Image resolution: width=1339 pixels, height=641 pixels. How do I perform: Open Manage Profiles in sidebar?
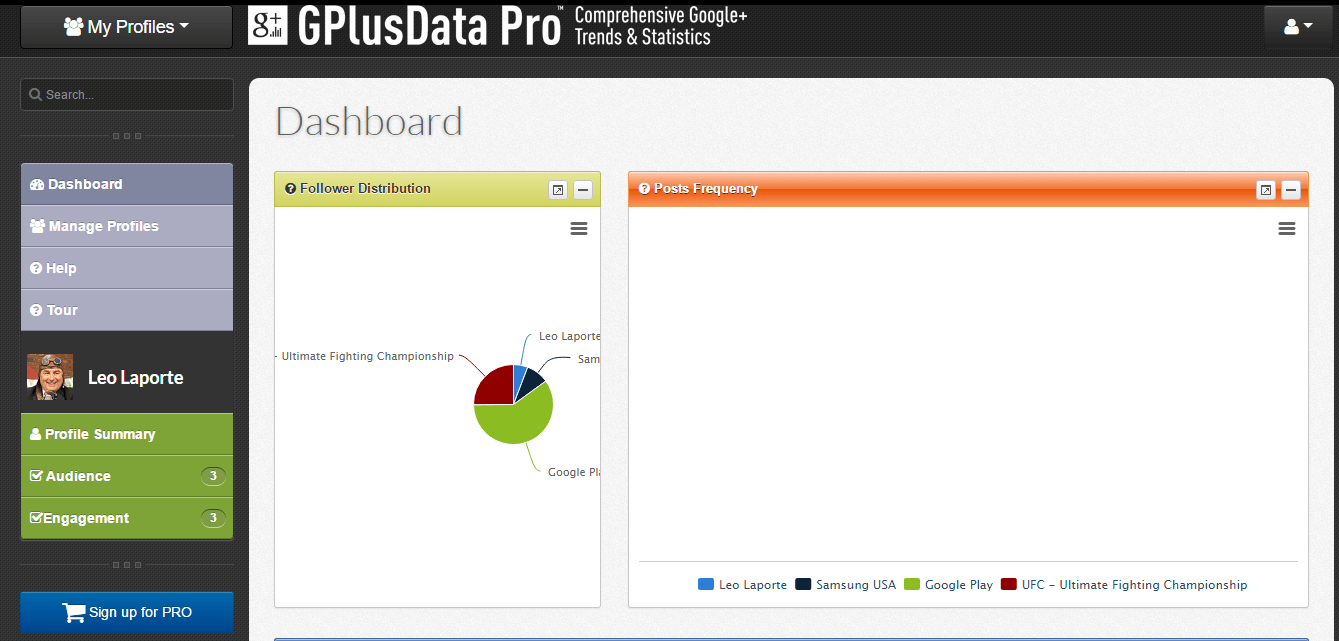pyautogui.click(x=127, y=226)
